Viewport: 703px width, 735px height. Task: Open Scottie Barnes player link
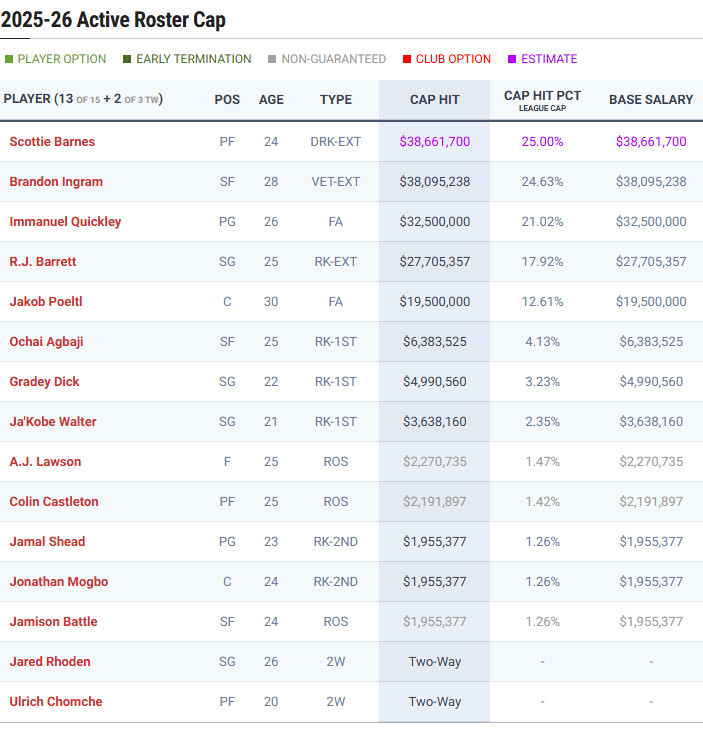[x=52, y=142]
